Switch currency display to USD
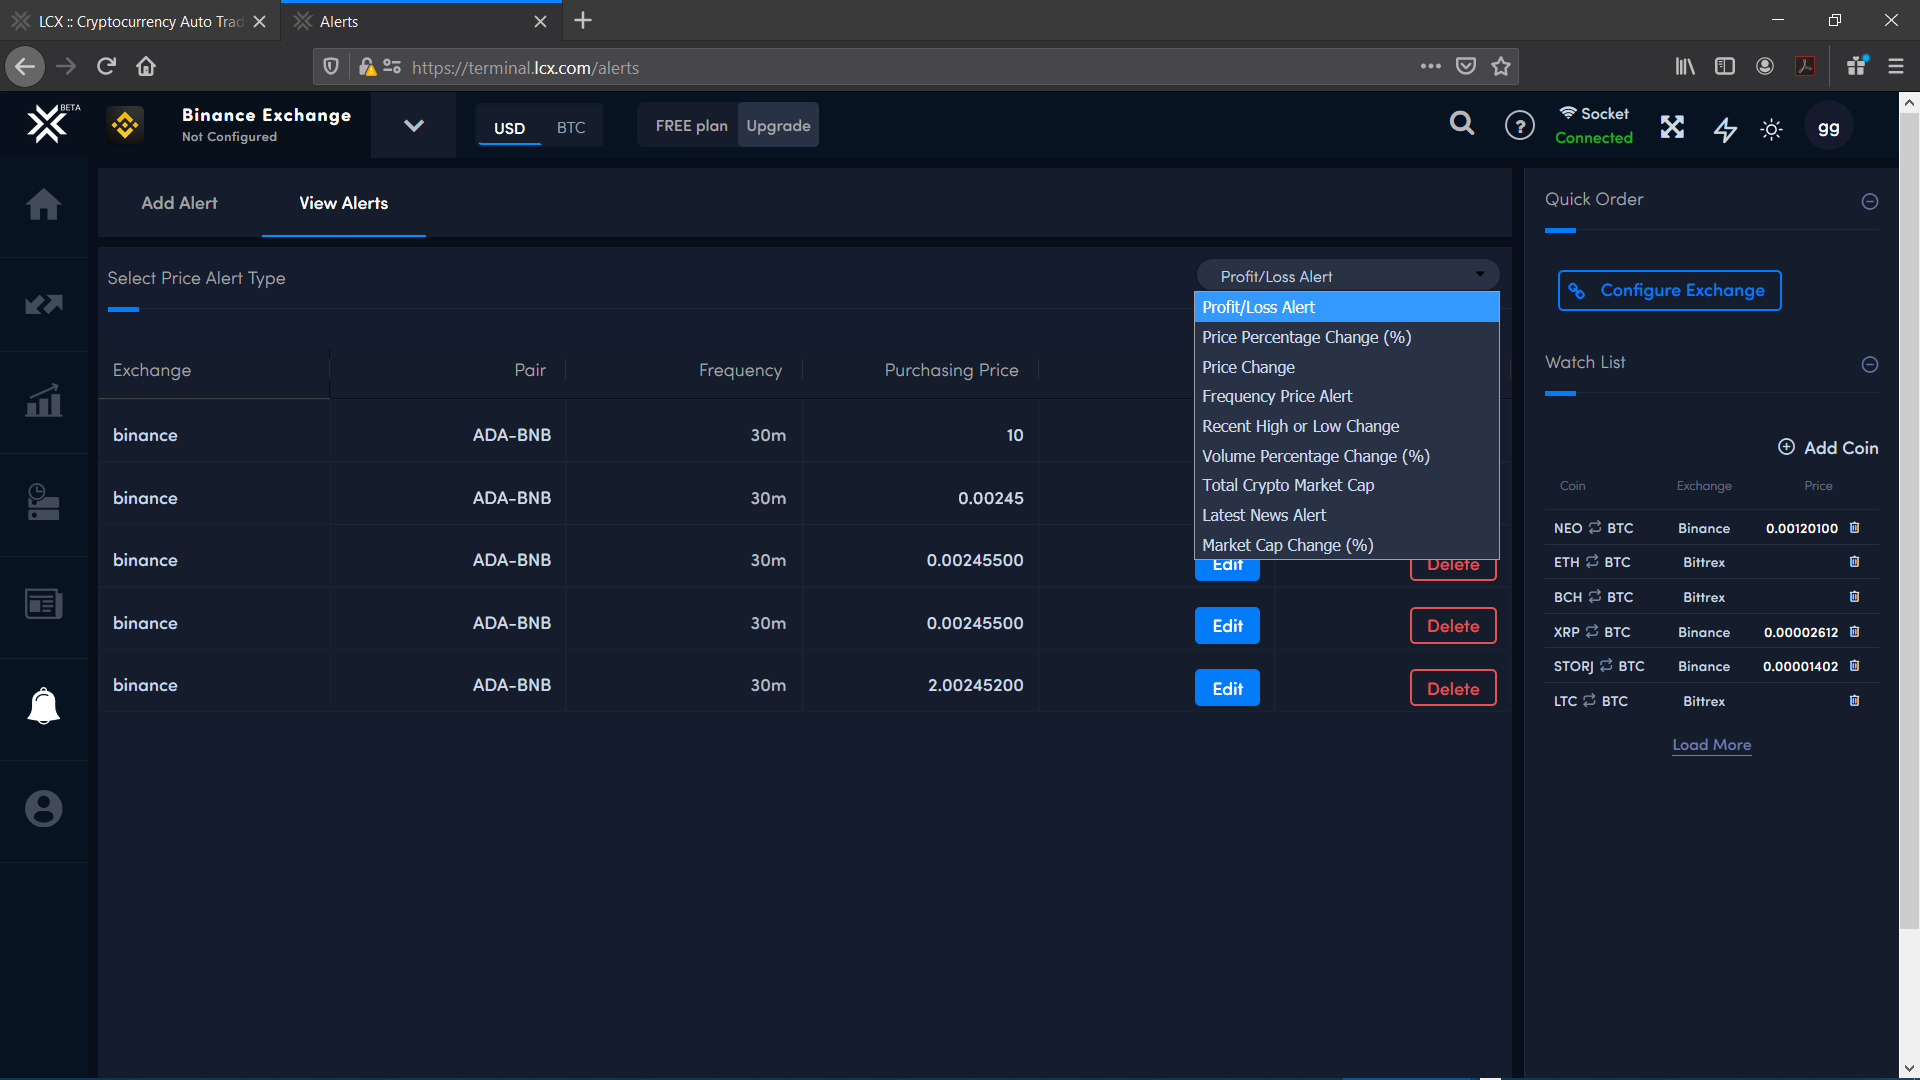This screenshot has width=1920, height=1080. (x=510, y=128)
